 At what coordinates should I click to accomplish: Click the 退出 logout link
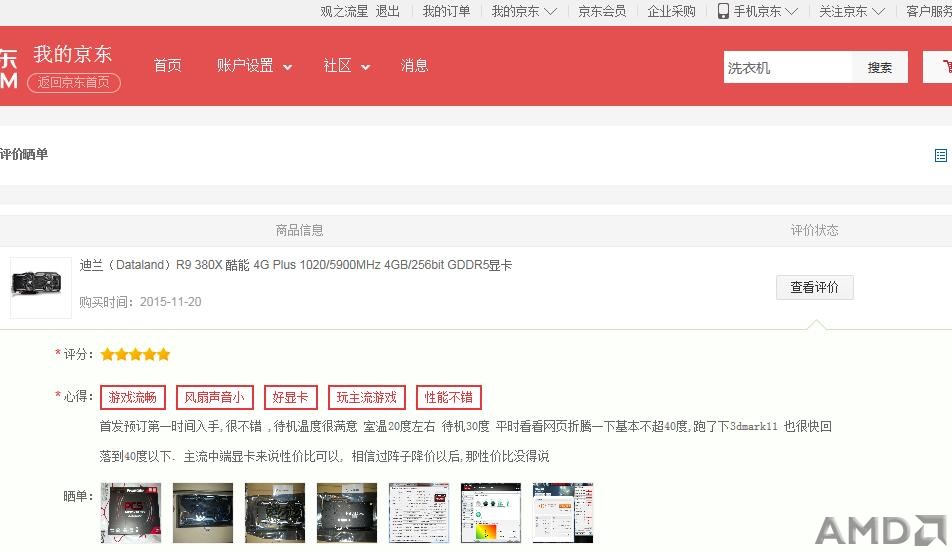387,12
